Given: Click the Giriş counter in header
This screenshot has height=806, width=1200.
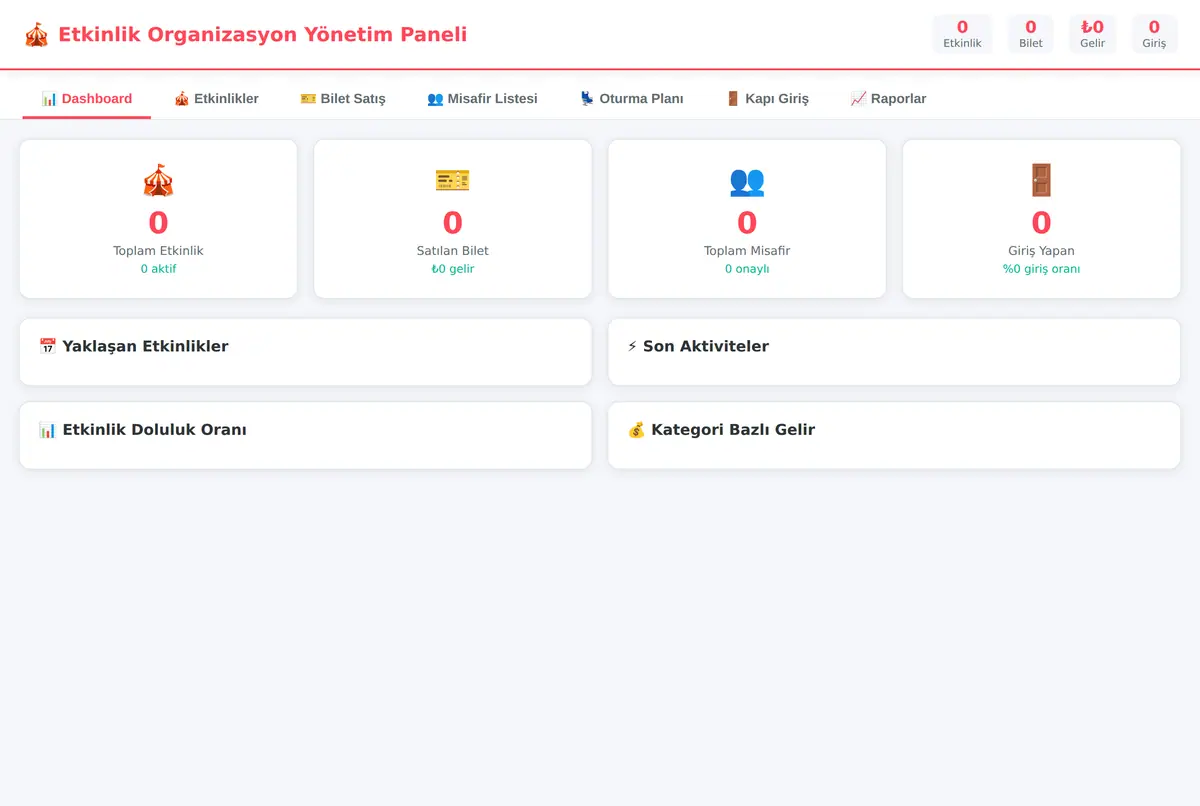Looking at the screenshot, I should tap(1154, 34).
